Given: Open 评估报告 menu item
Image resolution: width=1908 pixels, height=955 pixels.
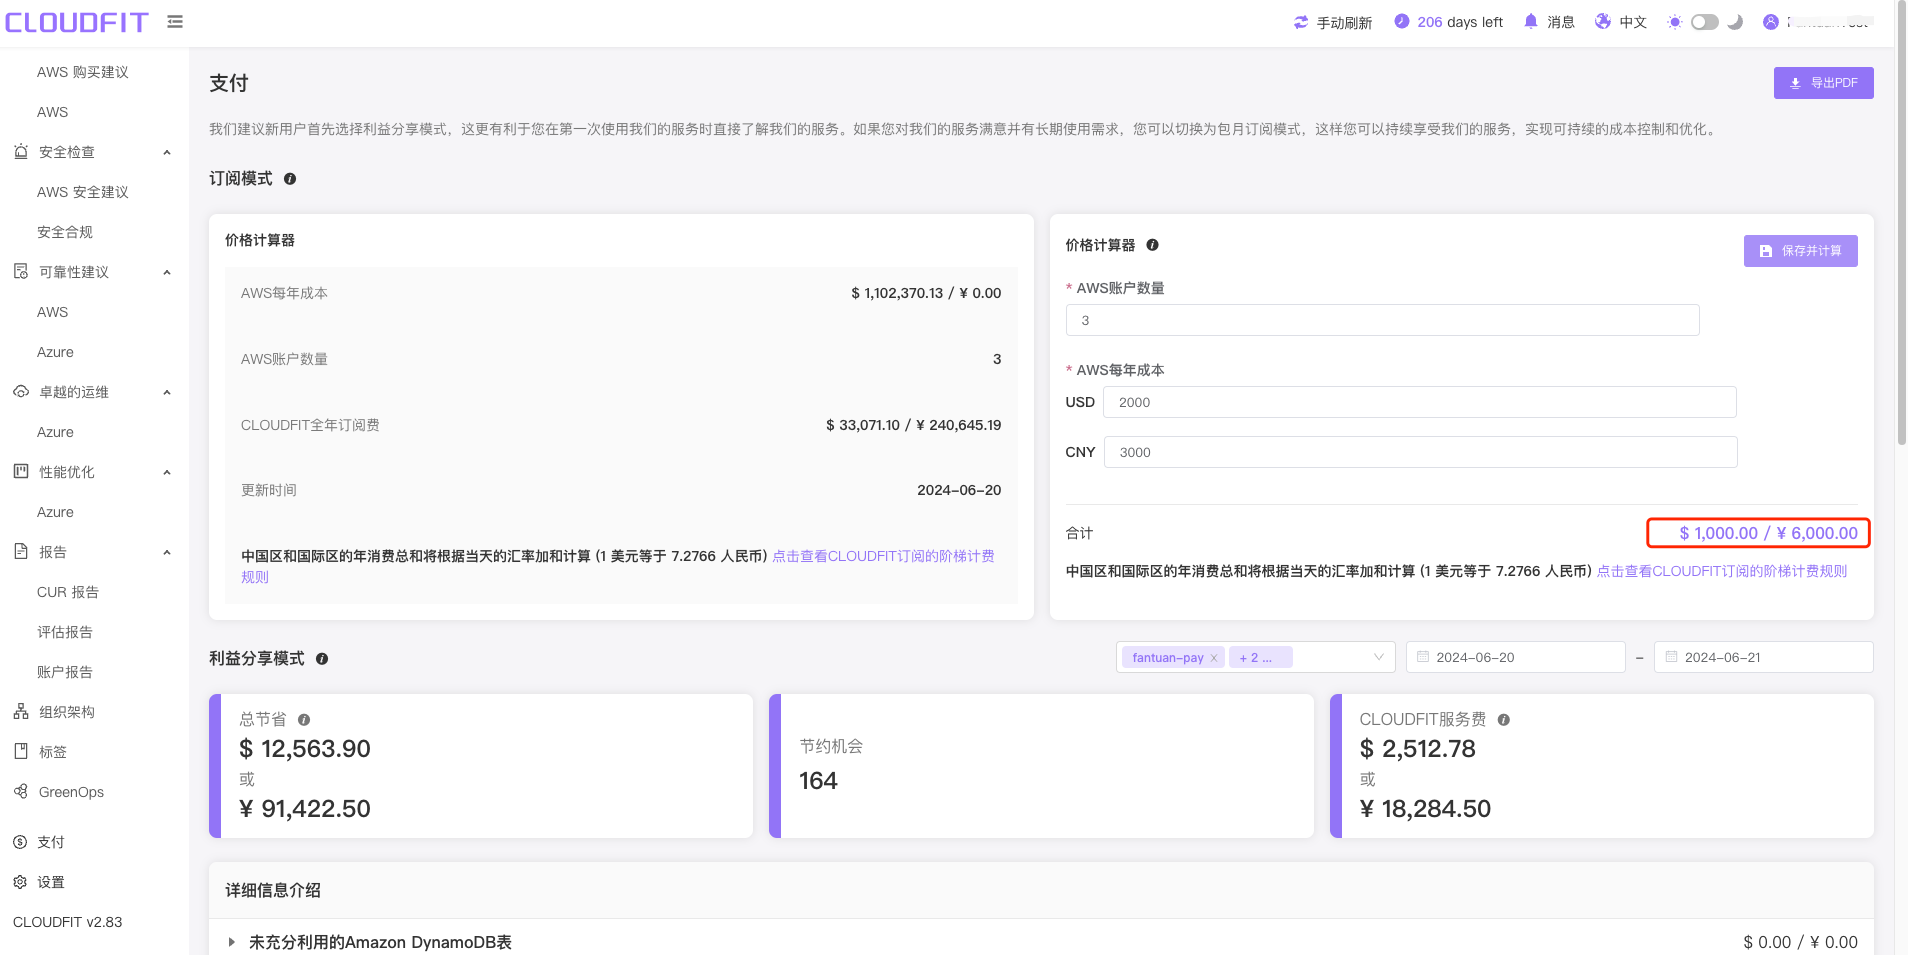Looking at the screenshot, I should click(65, 632).
